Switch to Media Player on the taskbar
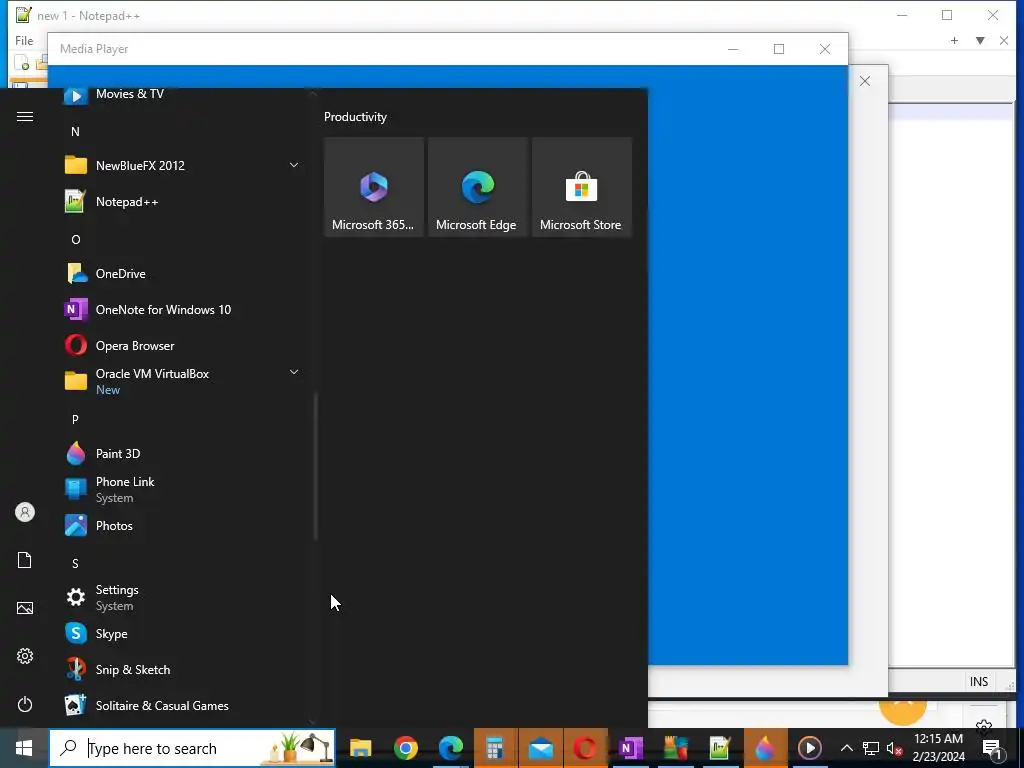Screen dimensions: 1024x768 pyautogui.click(x=810, y=748)
